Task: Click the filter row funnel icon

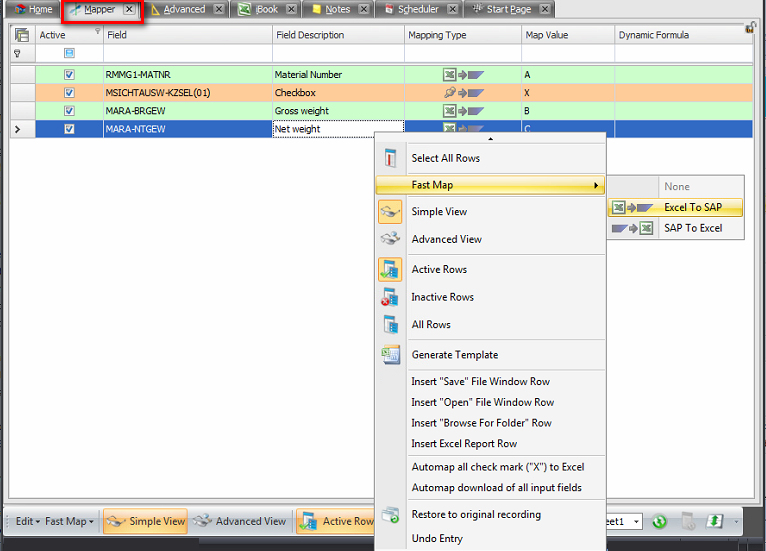Action: point(17,53)
